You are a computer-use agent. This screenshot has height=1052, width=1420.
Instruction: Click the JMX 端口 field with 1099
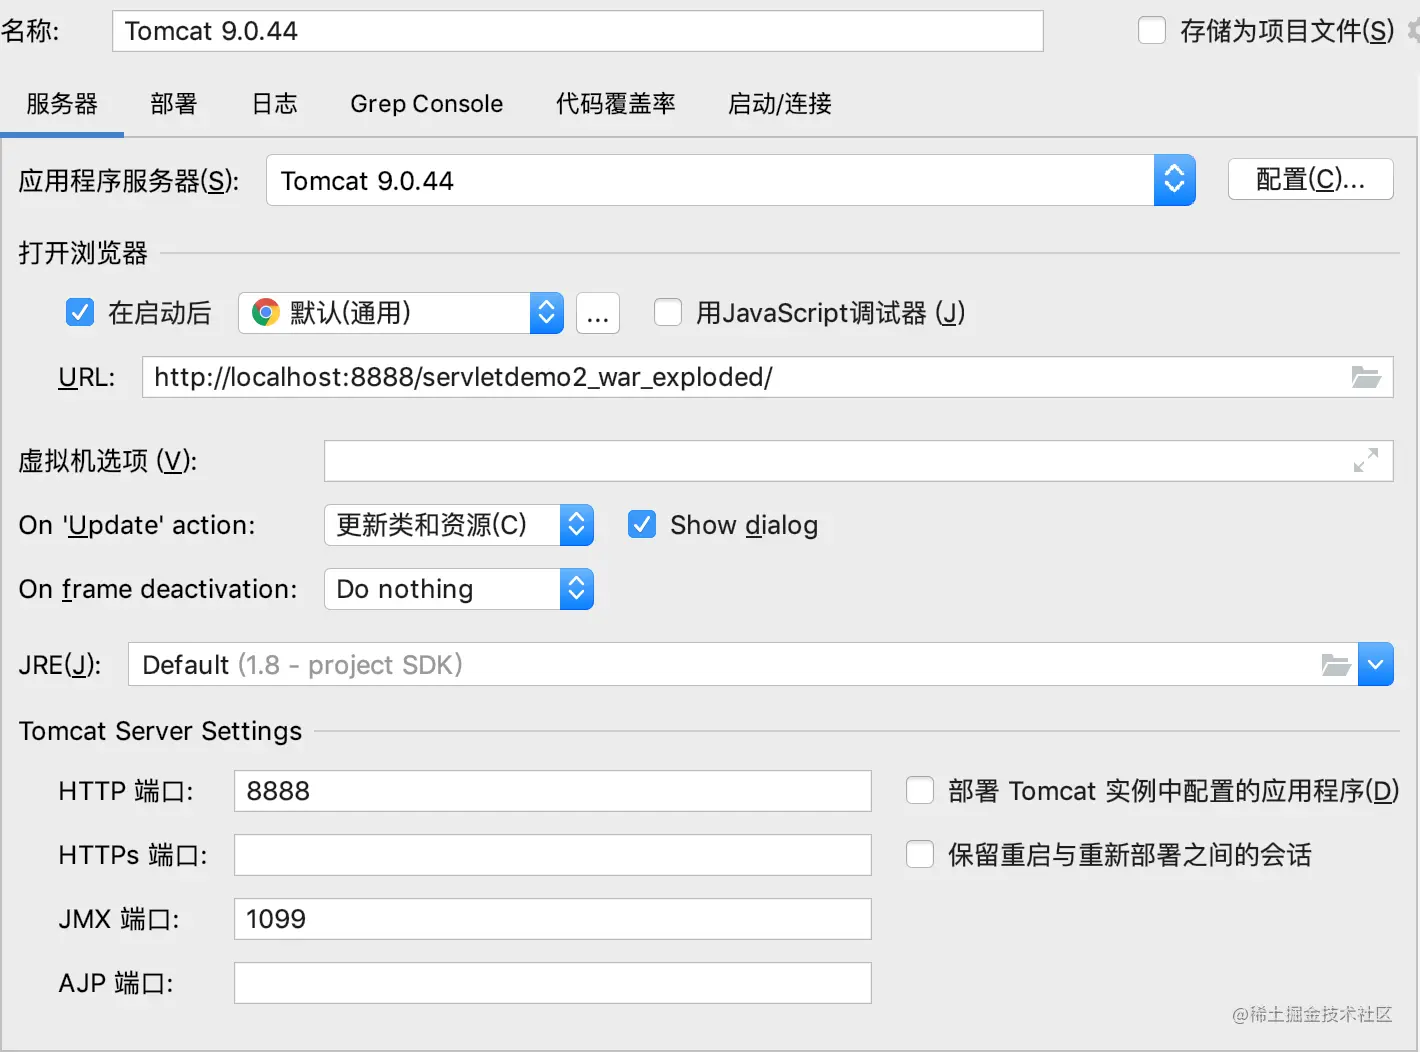tap(553, 919)
